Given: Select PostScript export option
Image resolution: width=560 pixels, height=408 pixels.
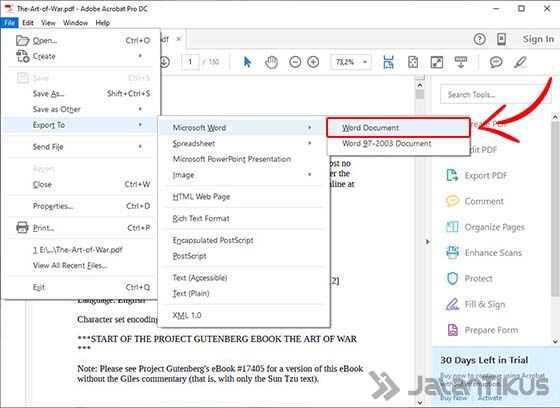Looking at the screenshot, I should coord(243,256).
